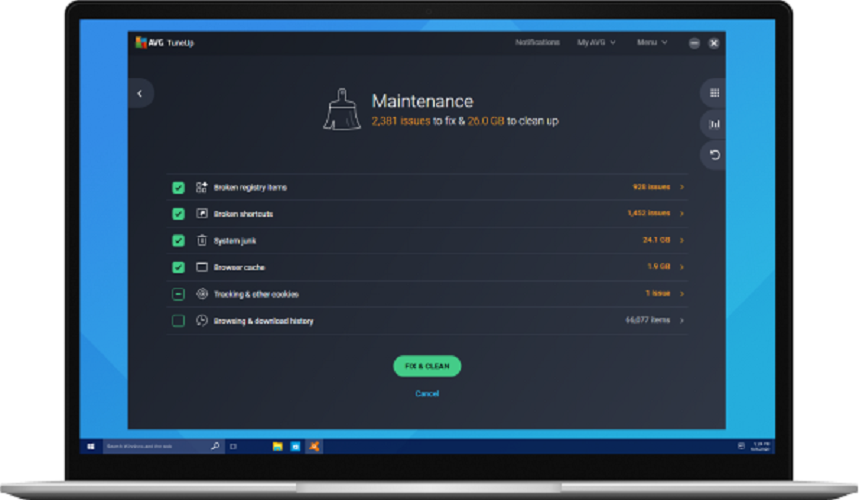The image size is (859, 500).
Task: Open File Explorer from the taskbar
Action: 278,446
